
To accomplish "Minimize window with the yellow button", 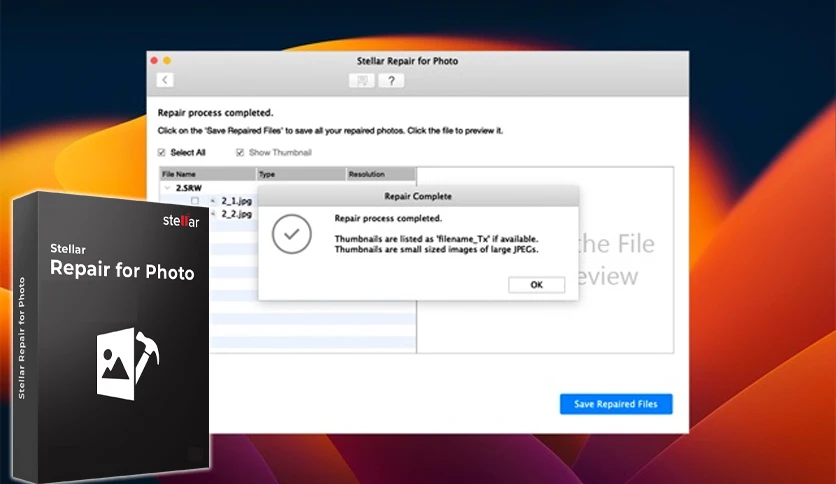I will click(x=167, y=61).
